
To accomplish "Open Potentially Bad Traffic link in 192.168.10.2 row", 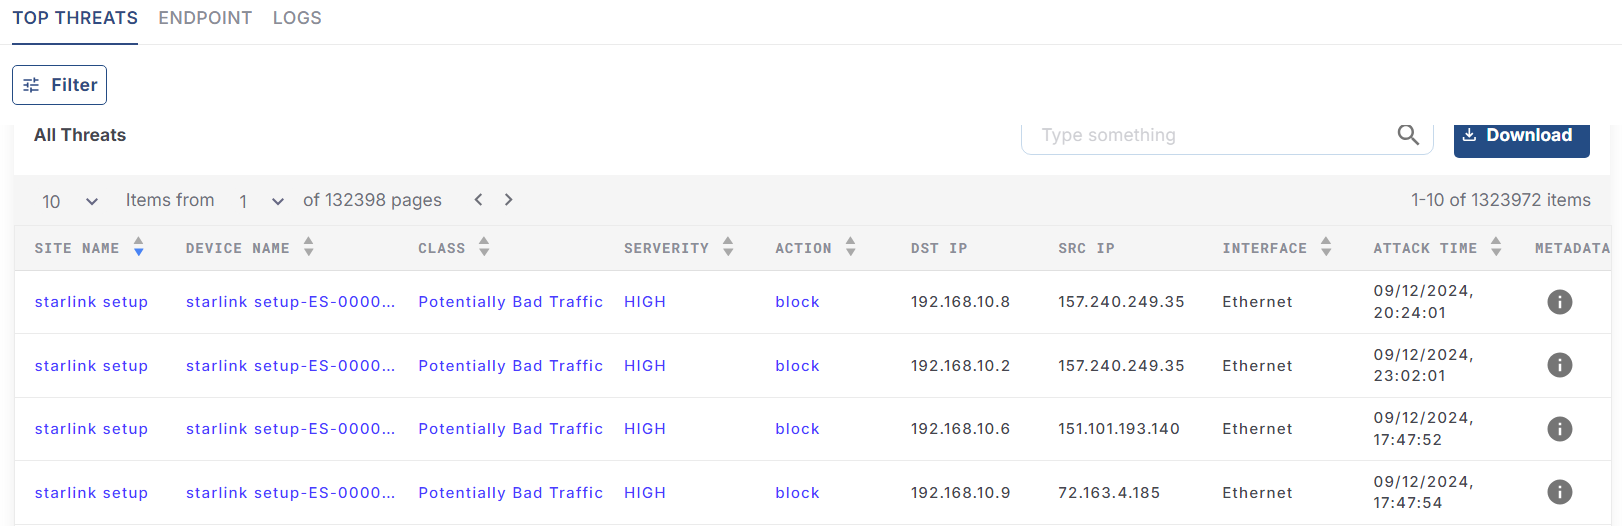I will (510, 366).
